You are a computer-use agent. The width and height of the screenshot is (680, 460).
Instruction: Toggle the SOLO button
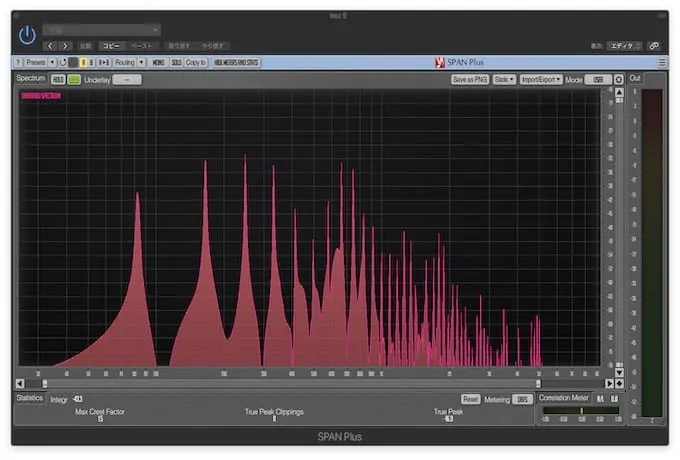pos(177,62)
